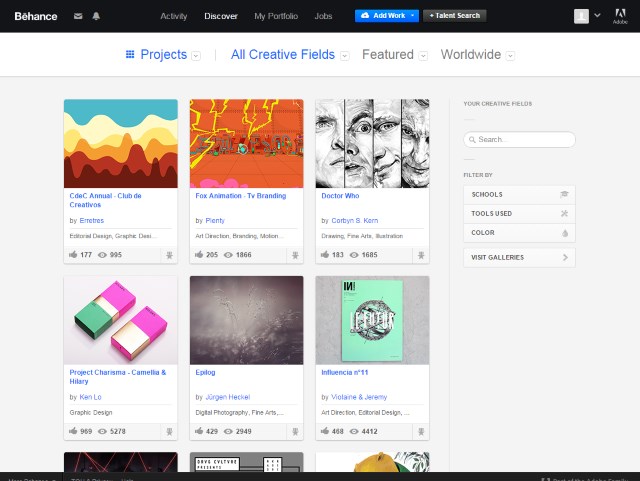640x481 pixels.
Task: Open the Doctor Who portrait thumbnail
Action: point(372,143)
